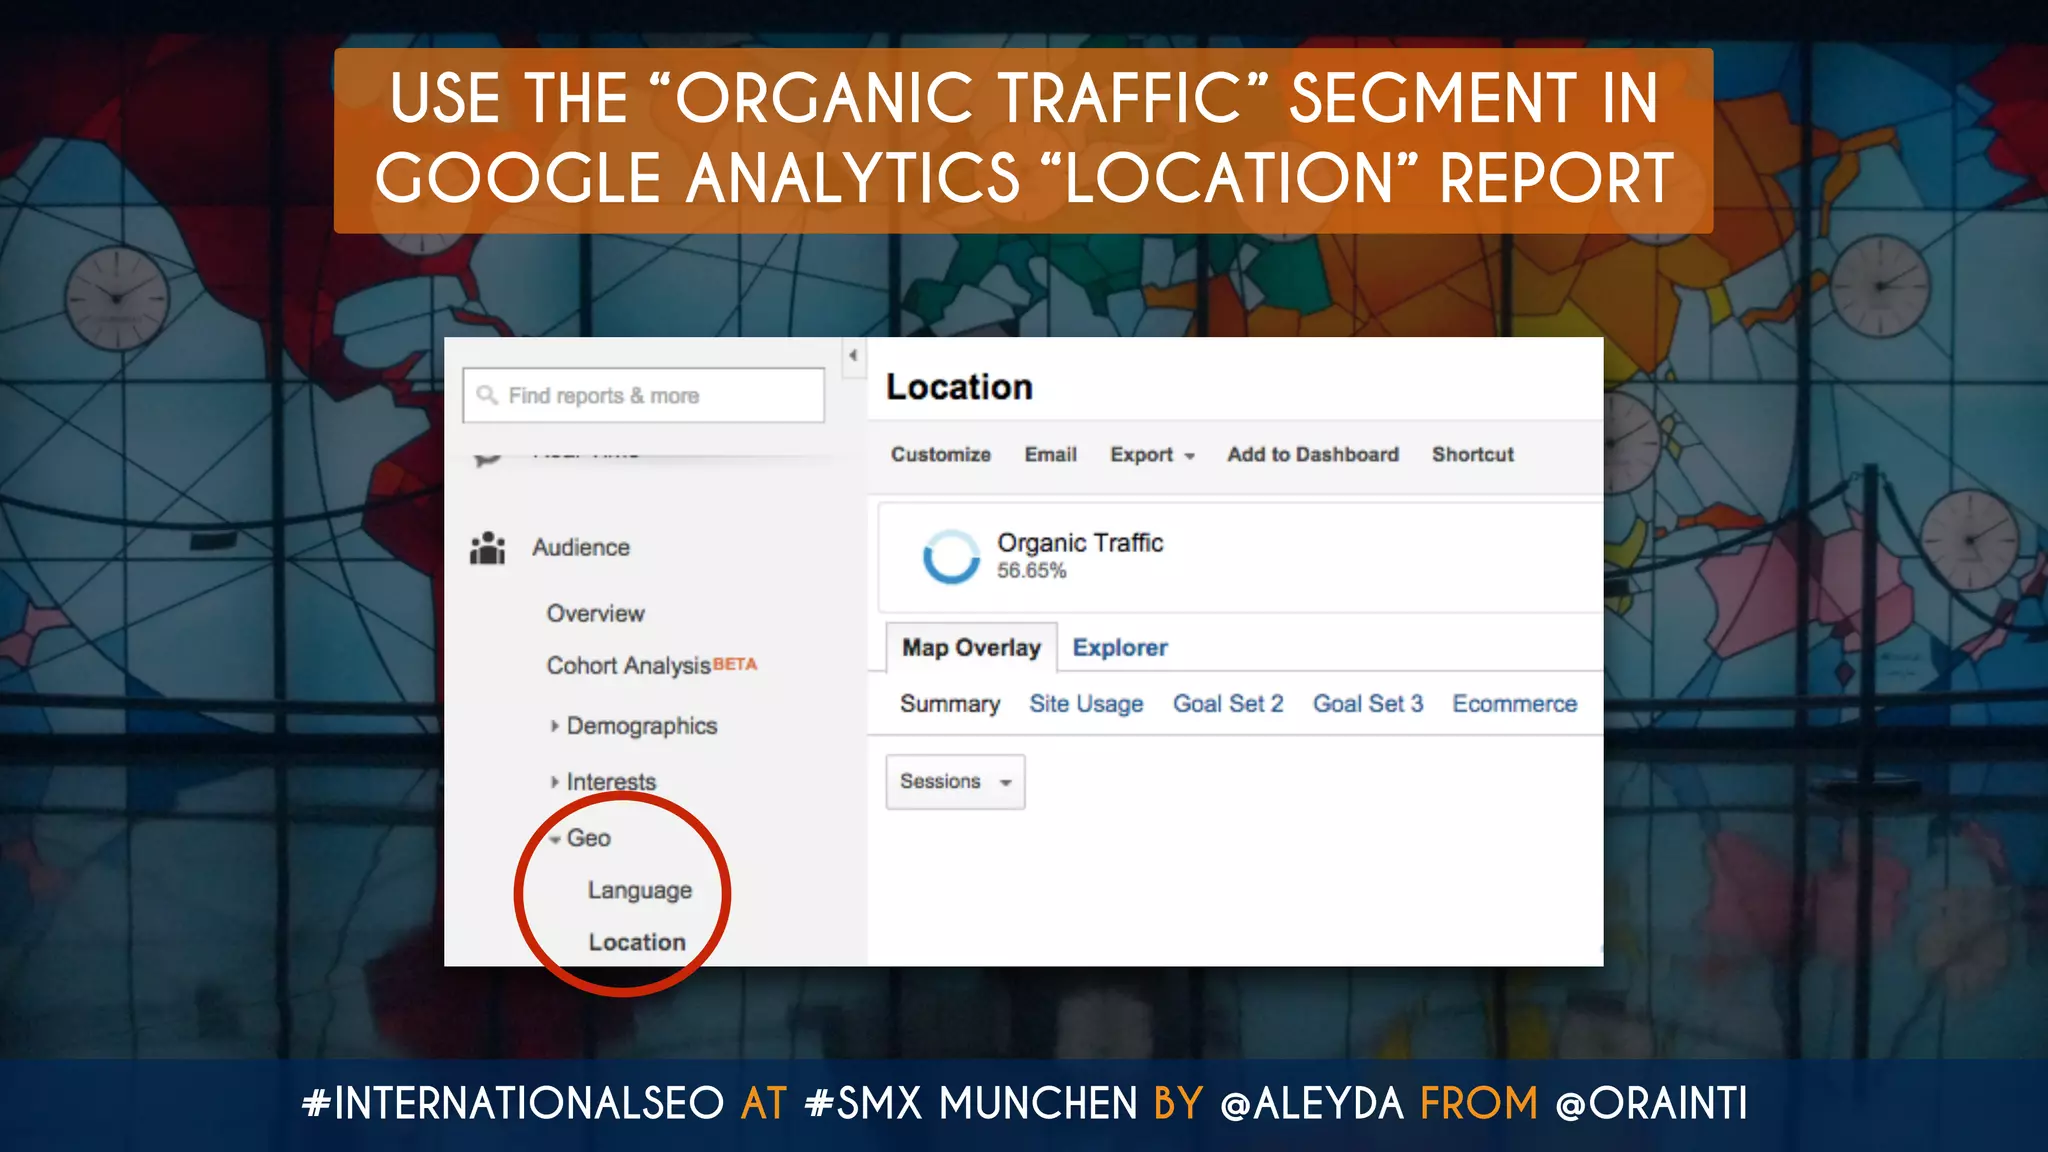Click the Shortcut button

point(1473,454)
